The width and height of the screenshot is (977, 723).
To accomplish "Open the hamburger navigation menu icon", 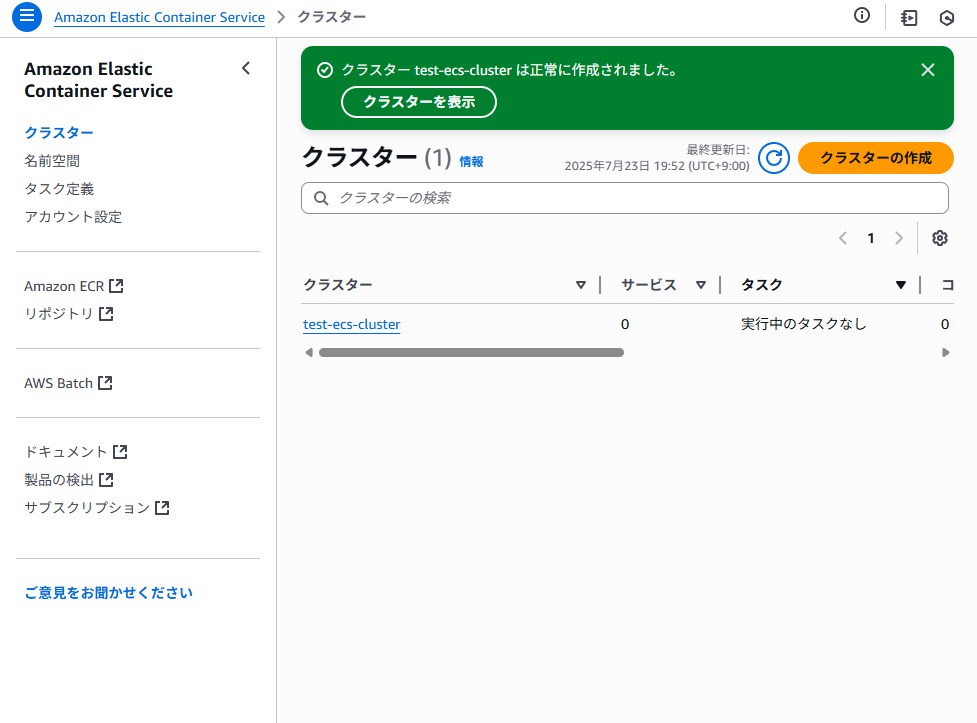I will tap(27, 16).
